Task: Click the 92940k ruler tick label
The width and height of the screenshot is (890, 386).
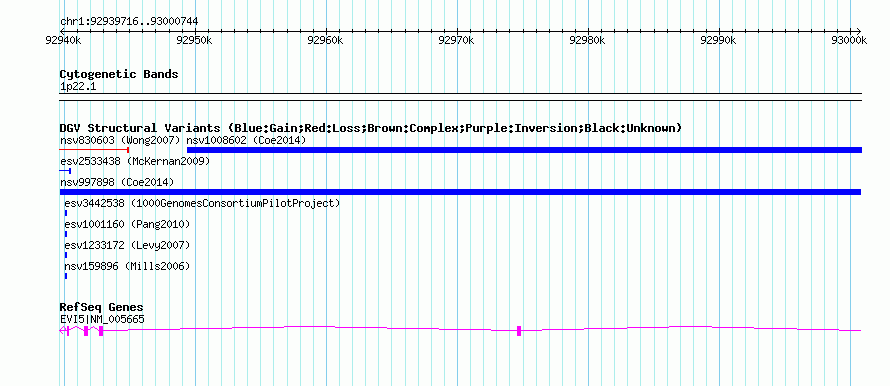Action: pos(64,40)
